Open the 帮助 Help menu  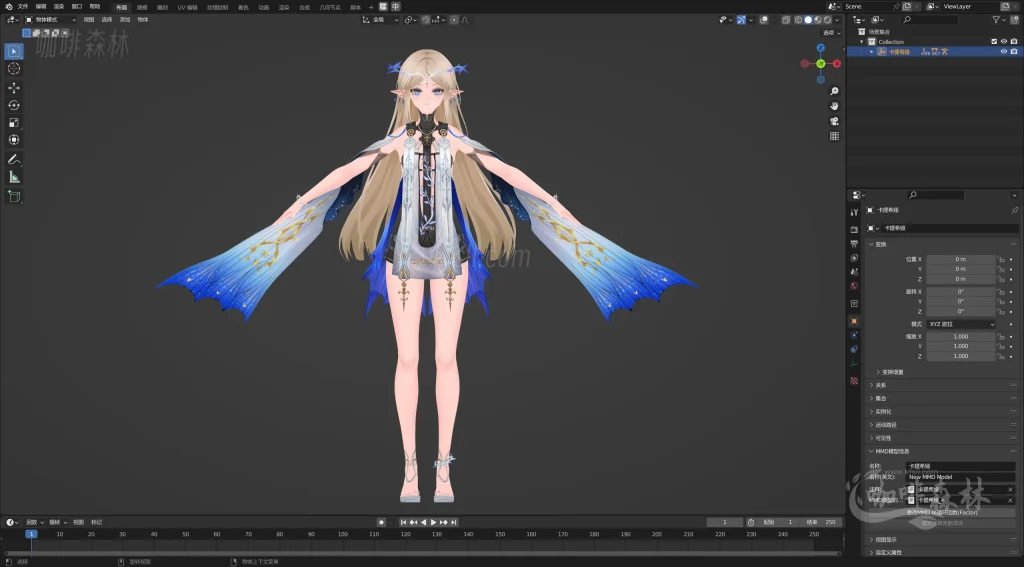pyautogui.click(x=95, y=7)
